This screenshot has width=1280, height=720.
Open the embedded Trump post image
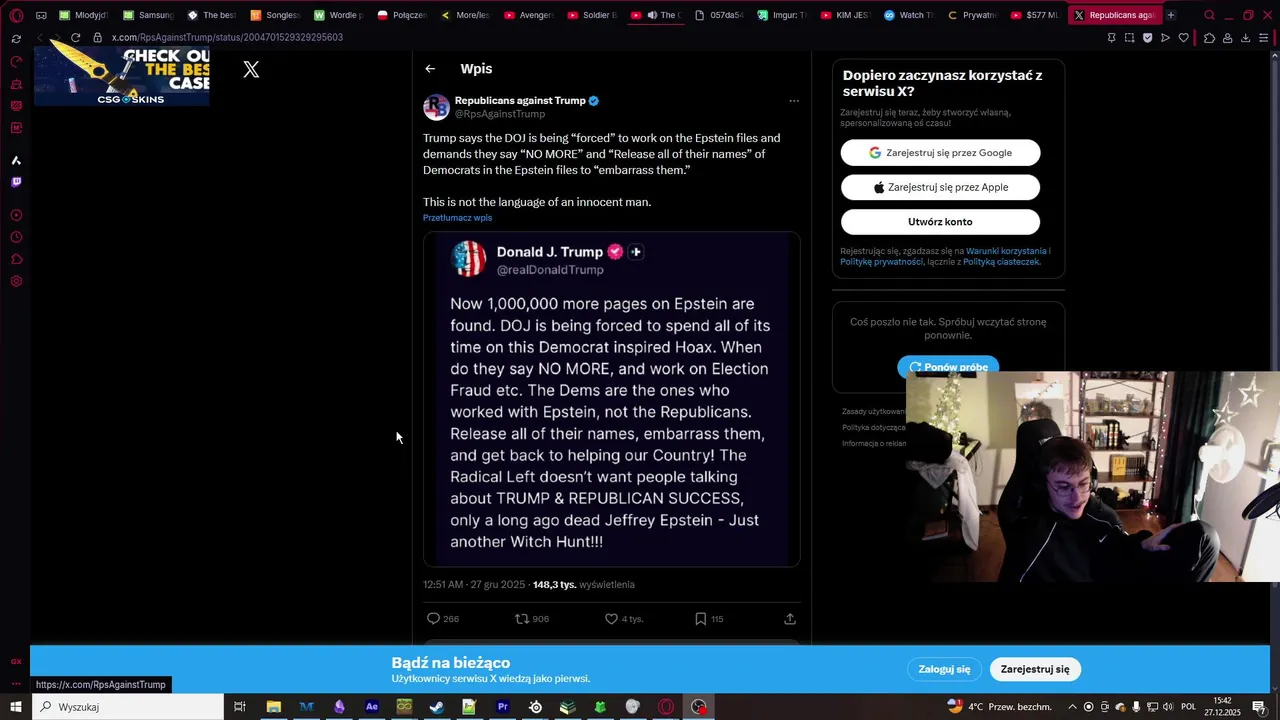point(611,400)
